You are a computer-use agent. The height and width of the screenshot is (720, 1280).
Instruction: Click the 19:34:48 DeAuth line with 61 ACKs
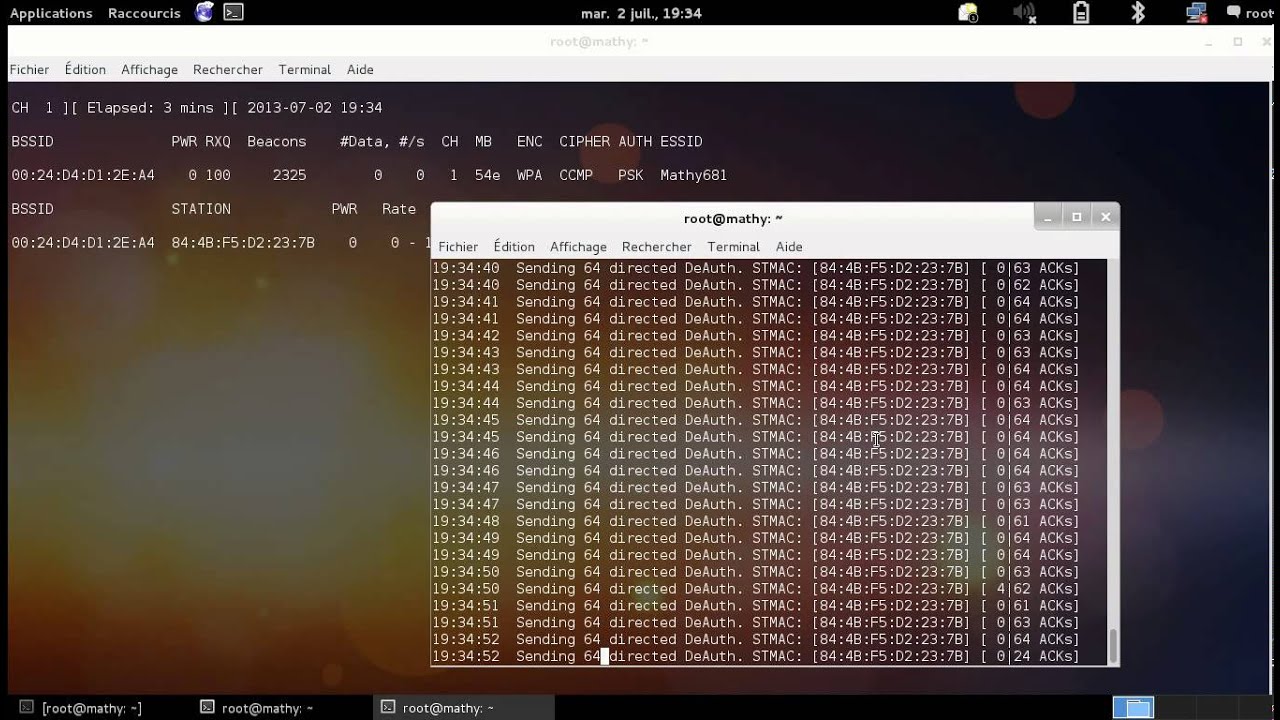756,521
